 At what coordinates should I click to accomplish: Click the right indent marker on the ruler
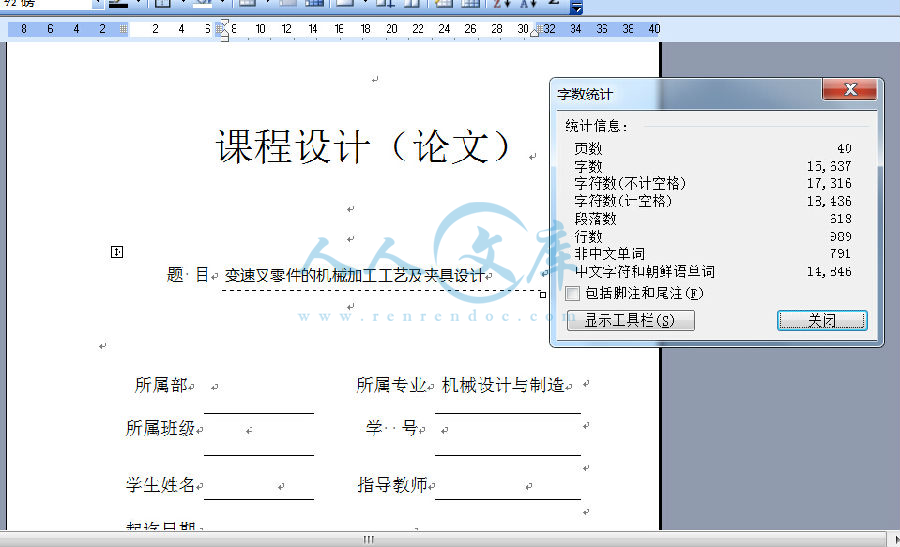point(534,33)
